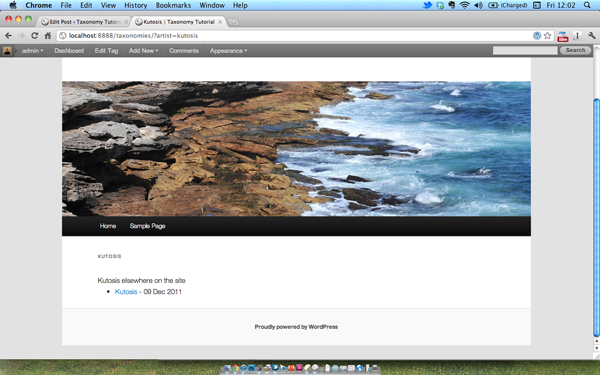Image resolution: width=600 pixels, height=375 pixels.
Task: Open the Edit menu
Action: [x=86, y=5]
